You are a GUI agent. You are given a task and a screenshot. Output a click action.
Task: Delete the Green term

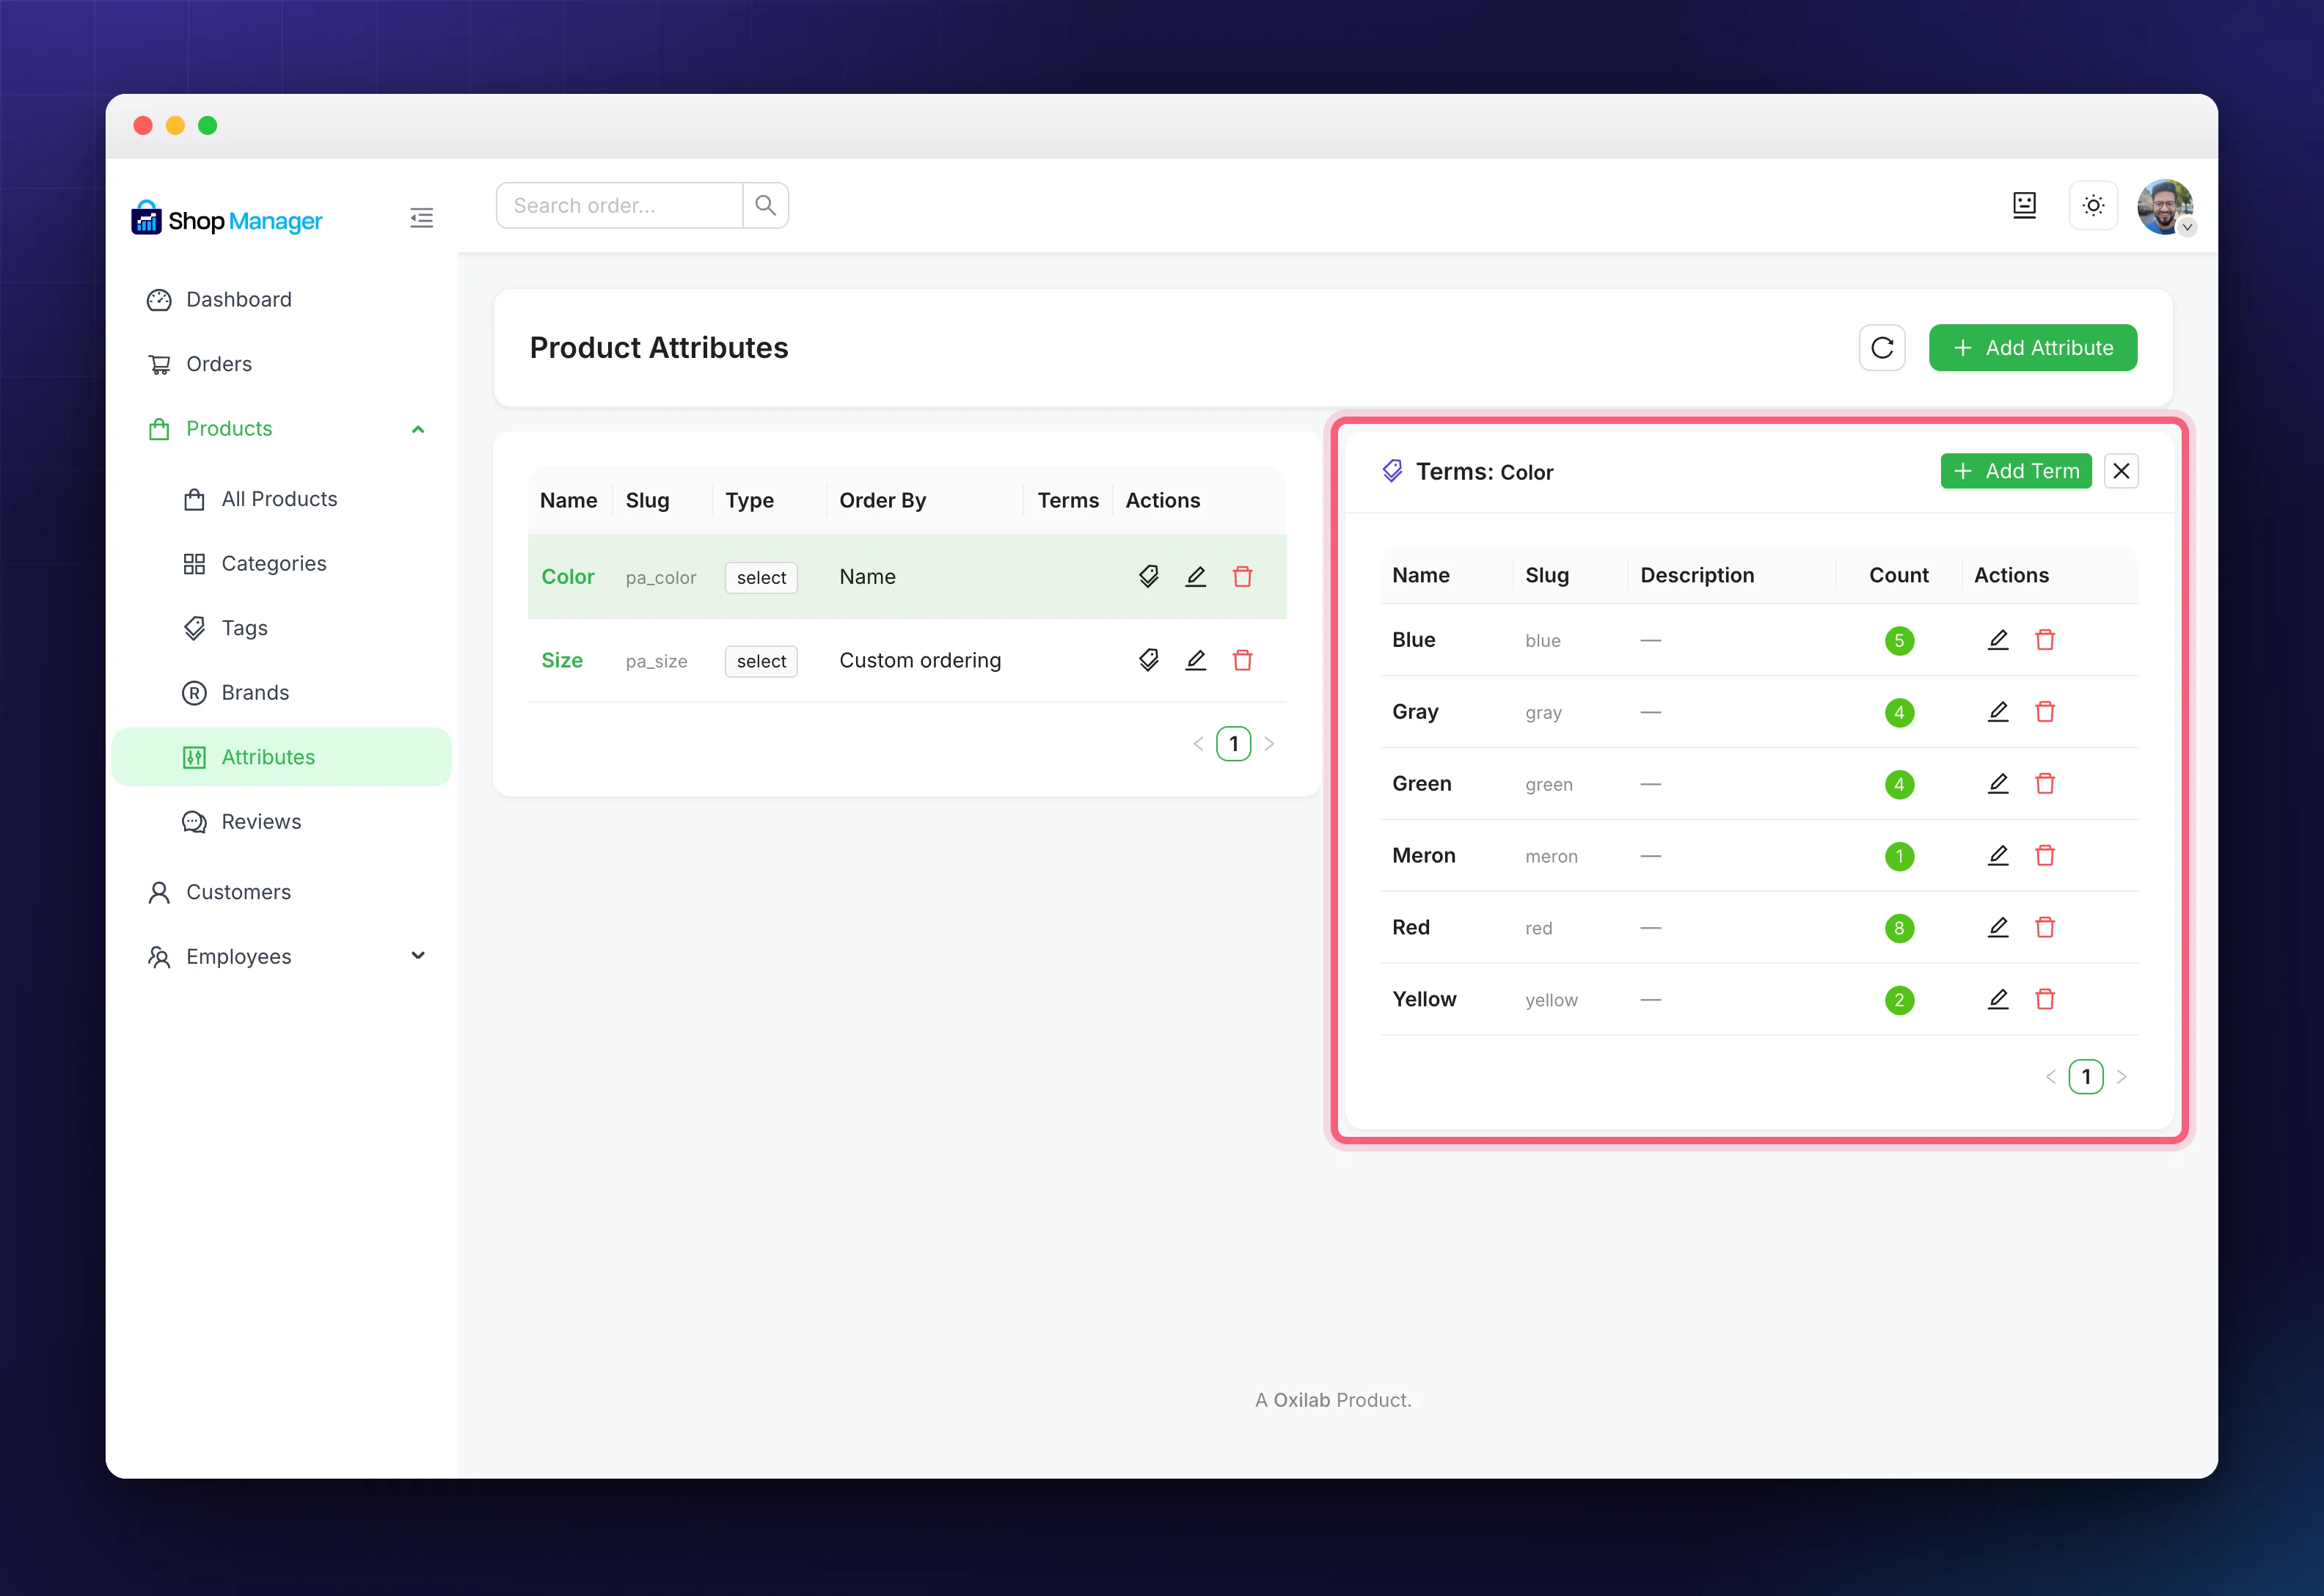click(2045, 784)
